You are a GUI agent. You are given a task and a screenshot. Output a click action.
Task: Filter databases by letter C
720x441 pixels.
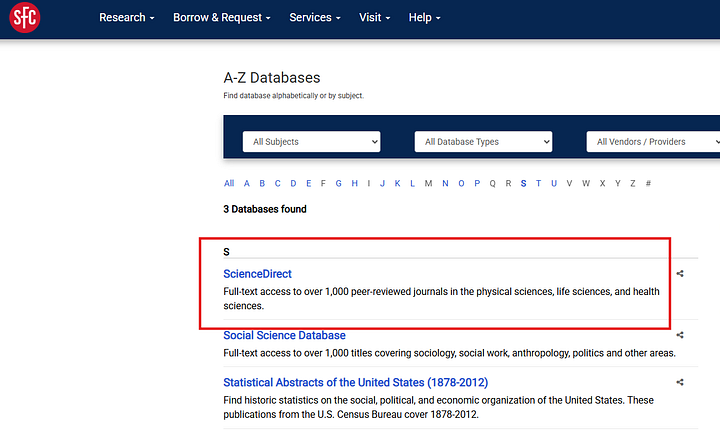click(x=277, y=183)
